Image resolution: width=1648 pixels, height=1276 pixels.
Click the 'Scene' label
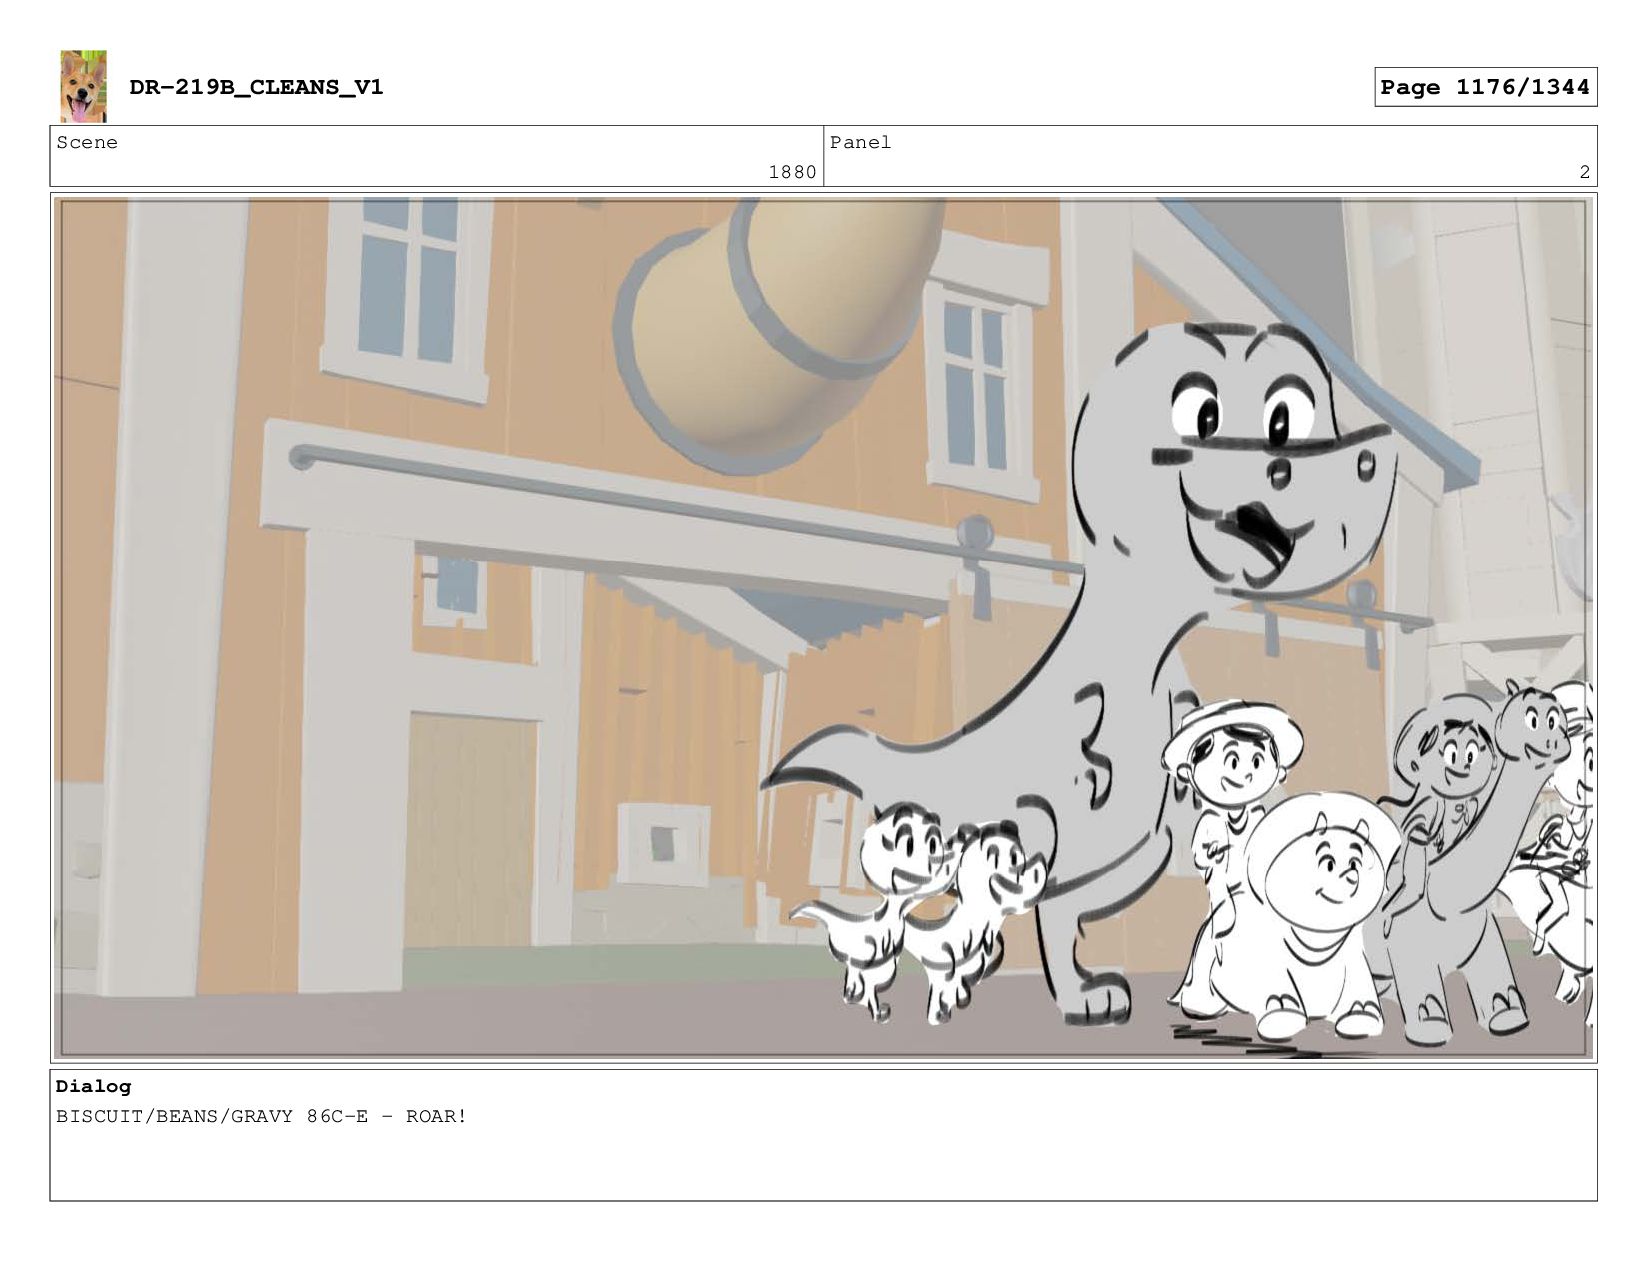[x=87, y=142]
